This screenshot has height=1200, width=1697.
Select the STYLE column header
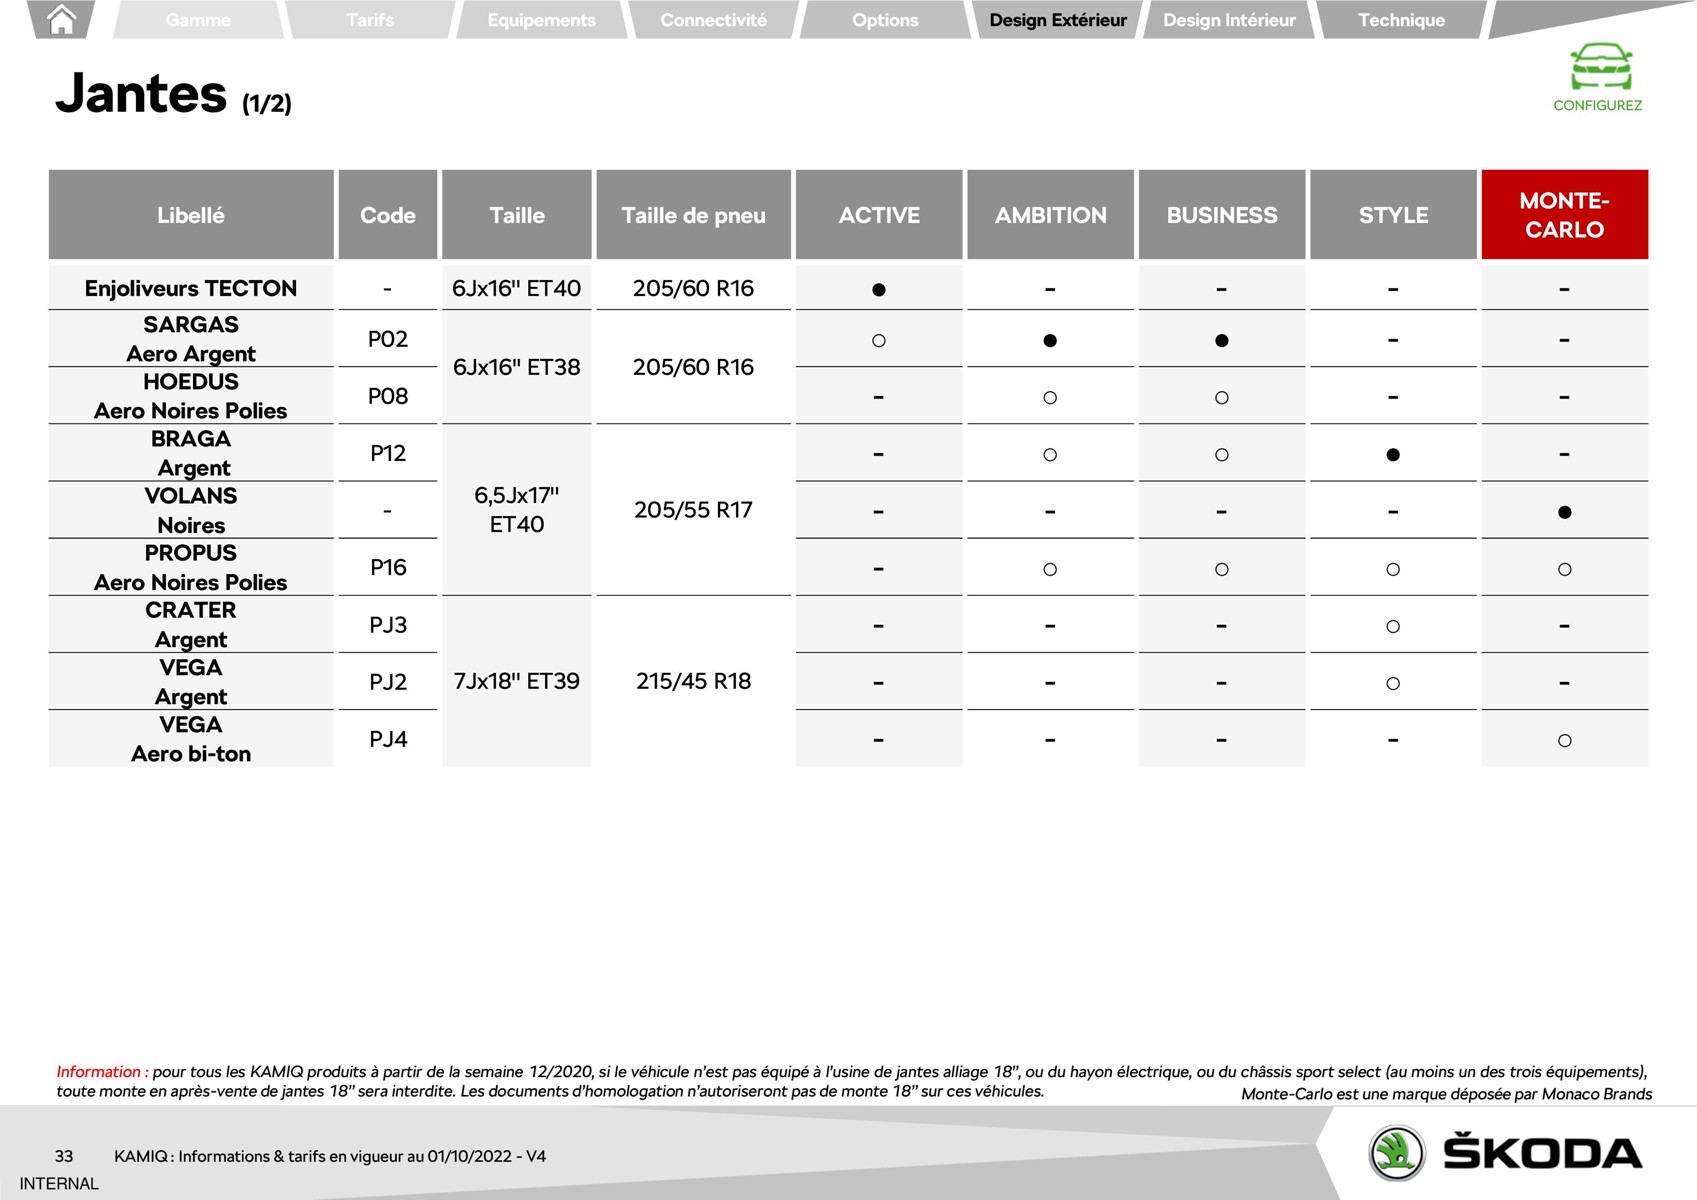pyautogui.click(x=1393, y=215)
